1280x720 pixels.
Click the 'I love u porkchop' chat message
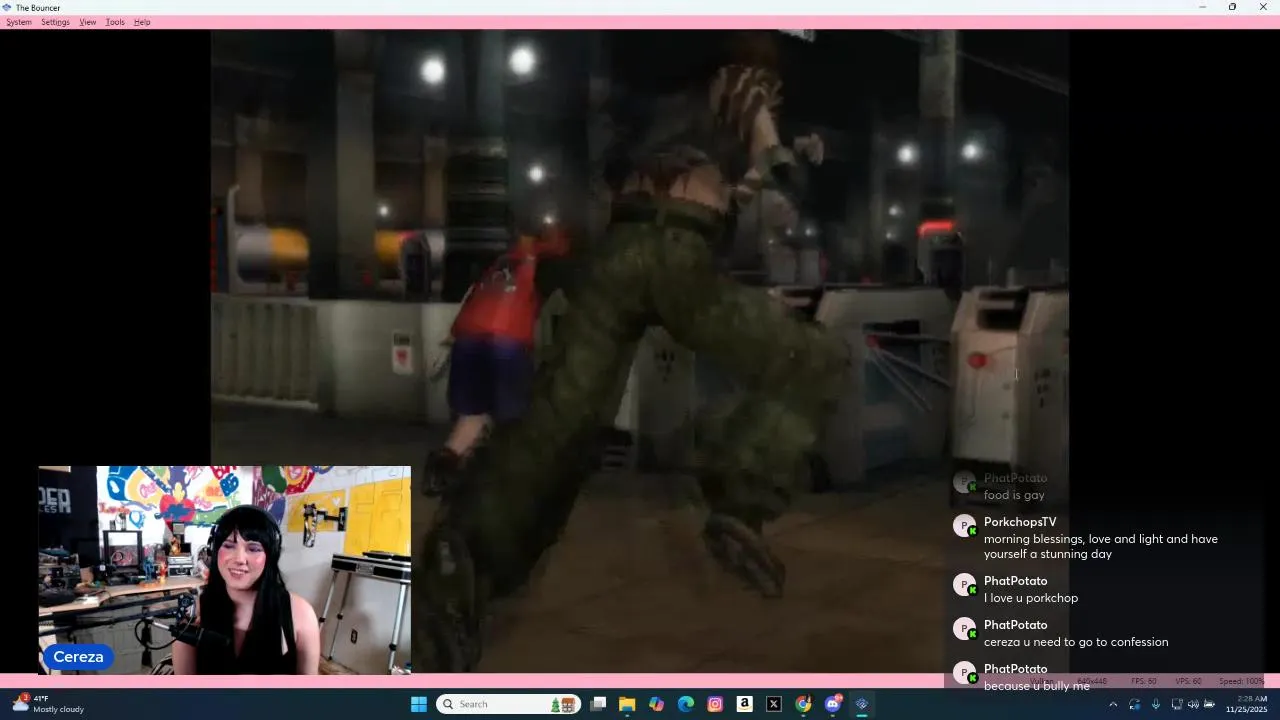[1031, 598]
